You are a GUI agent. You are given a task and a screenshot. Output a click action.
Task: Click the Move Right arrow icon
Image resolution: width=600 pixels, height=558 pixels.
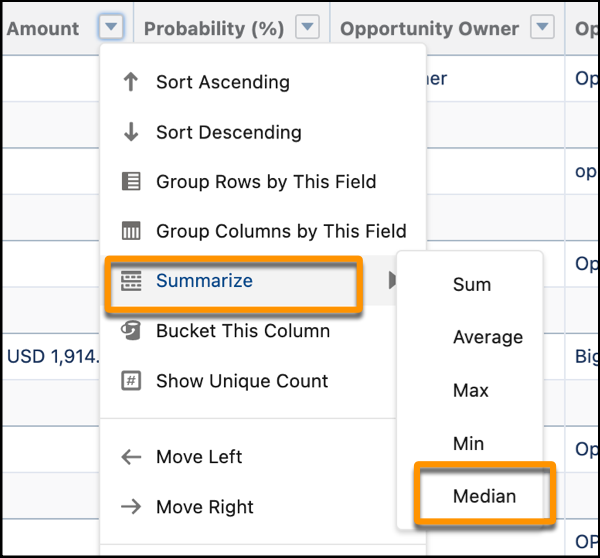click(131, 507)
